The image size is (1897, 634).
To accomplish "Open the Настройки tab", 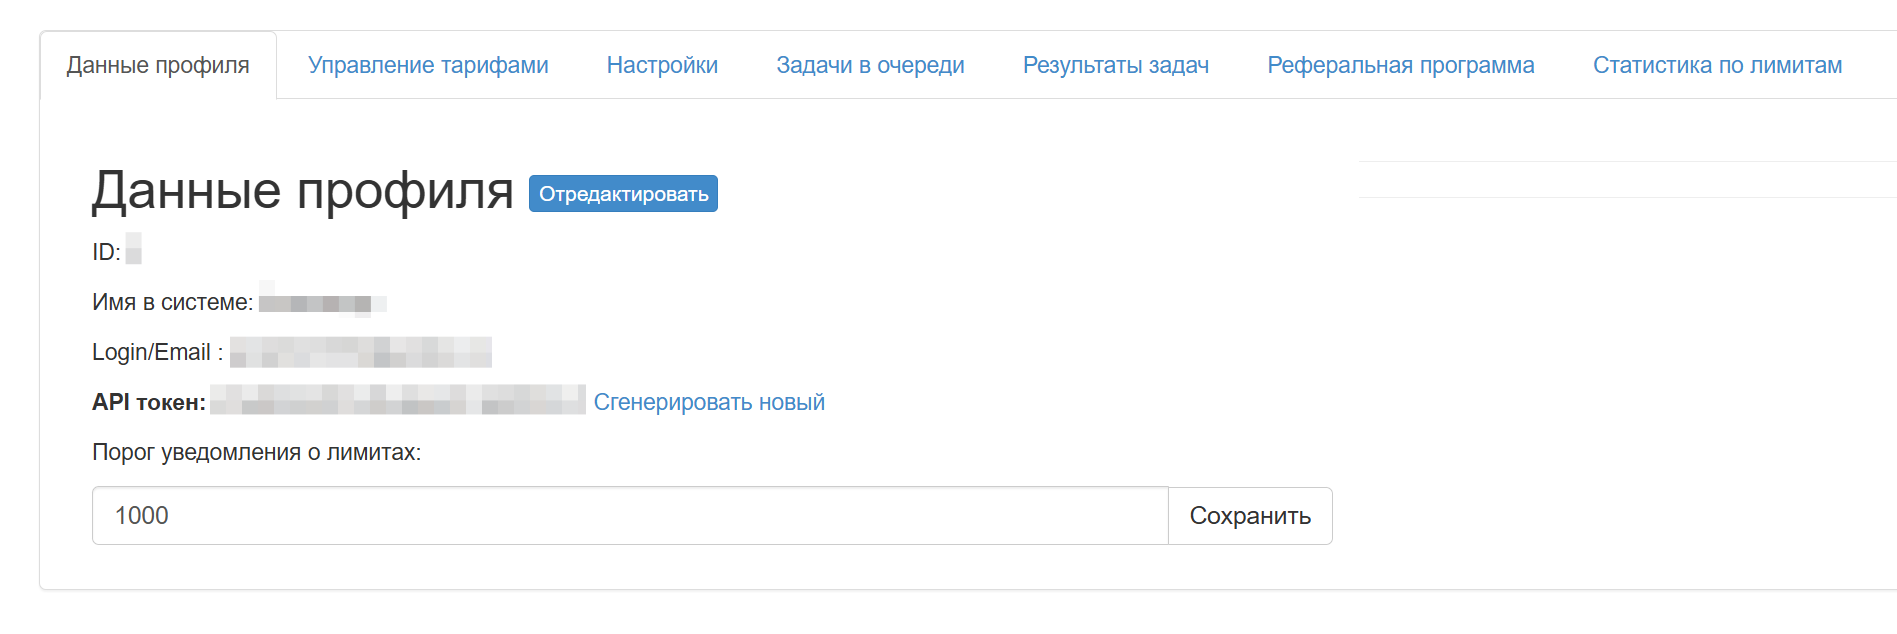I will [662, 65].
